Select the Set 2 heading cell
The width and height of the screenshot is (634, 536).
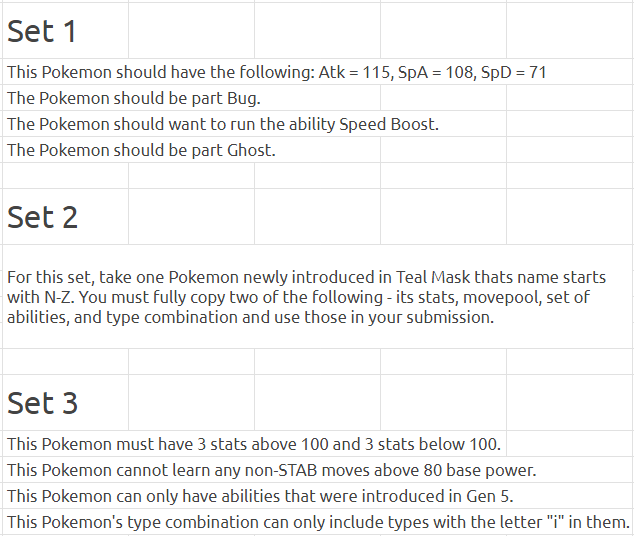(66, 217)
